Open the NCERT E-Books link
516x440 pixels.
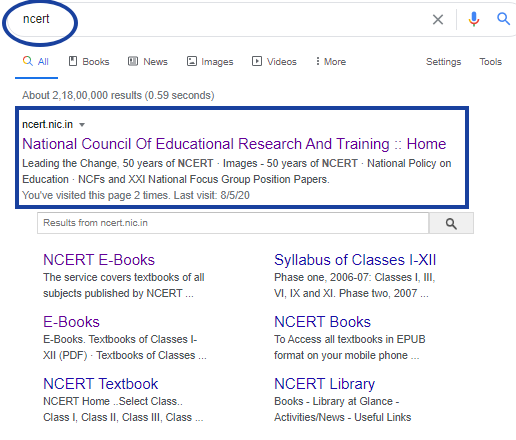99,260
